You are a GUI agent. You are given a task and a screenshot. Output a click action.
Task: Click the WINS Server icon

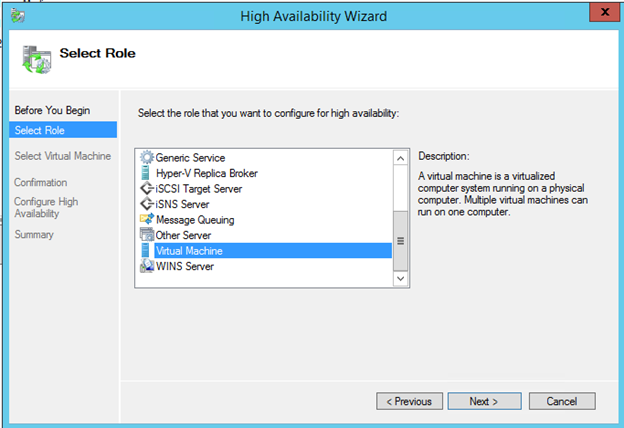click(x=148, y=266)
